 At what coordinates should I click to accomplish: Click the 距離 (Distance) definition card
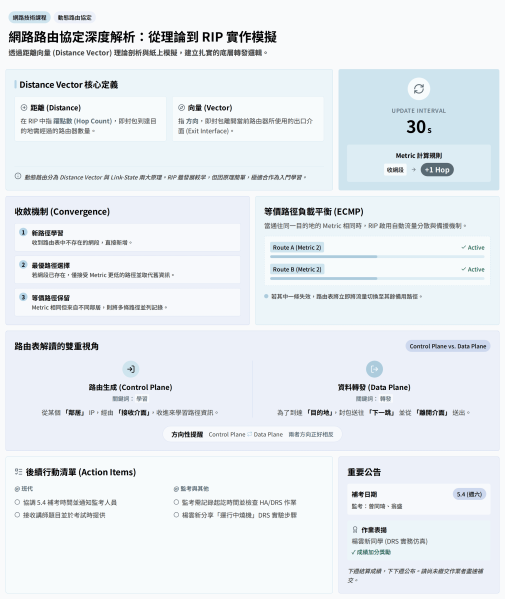(x=91, y=119)
